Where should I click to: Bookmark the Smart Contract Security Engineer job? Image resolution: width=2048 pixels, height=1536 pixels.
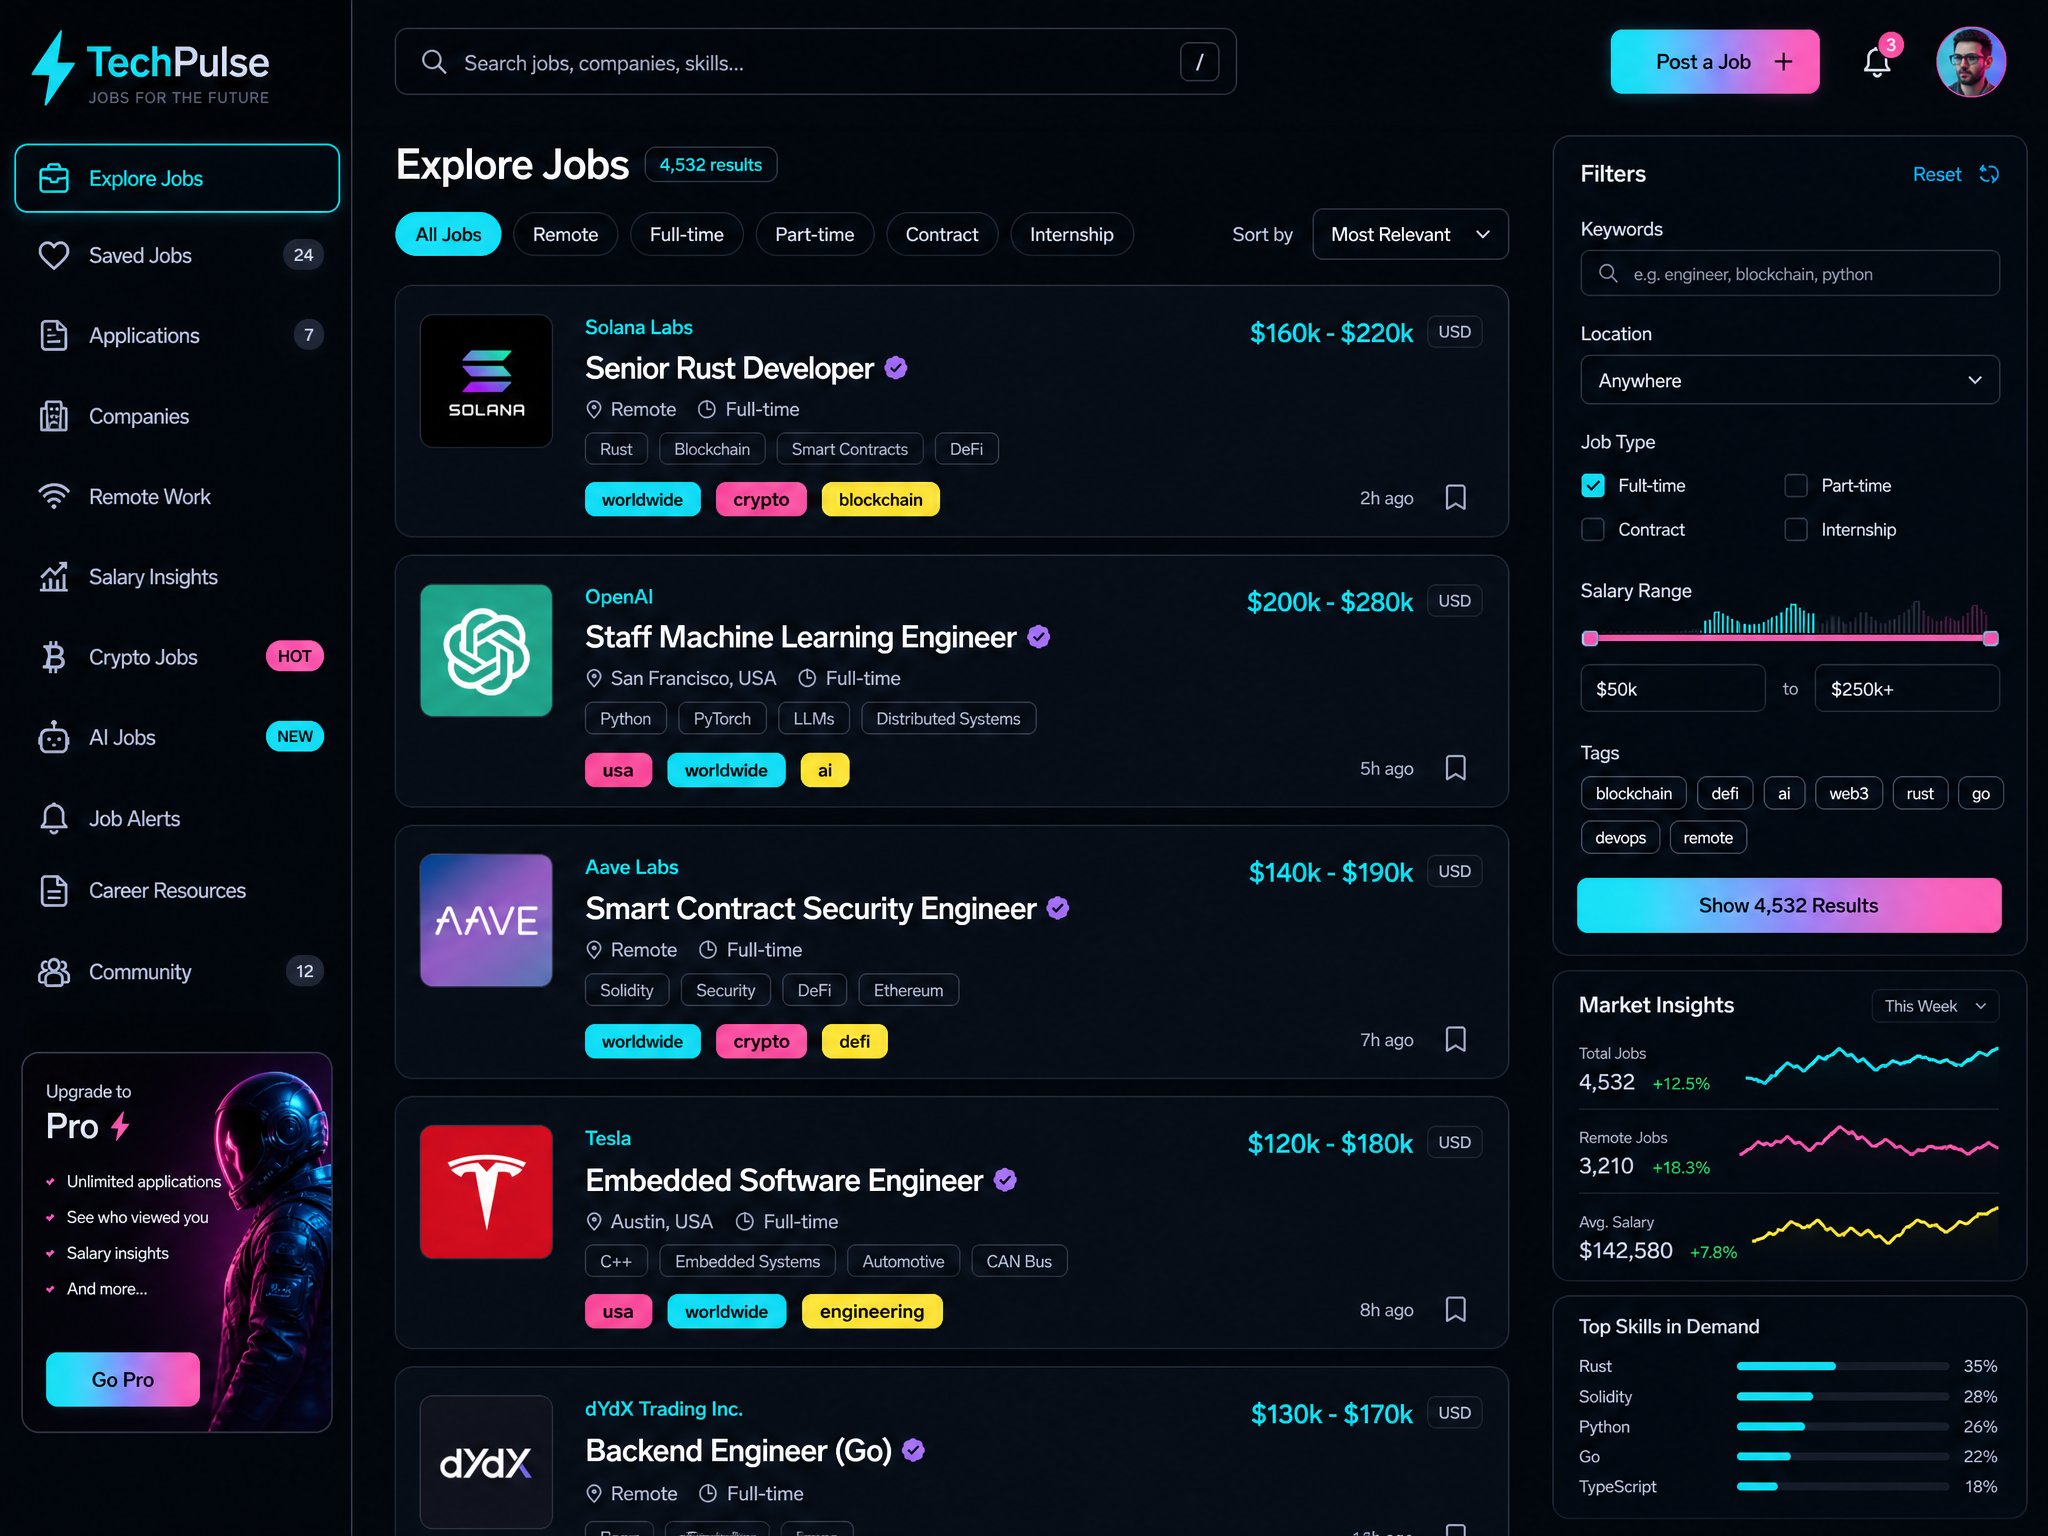pos(1455,1039)
